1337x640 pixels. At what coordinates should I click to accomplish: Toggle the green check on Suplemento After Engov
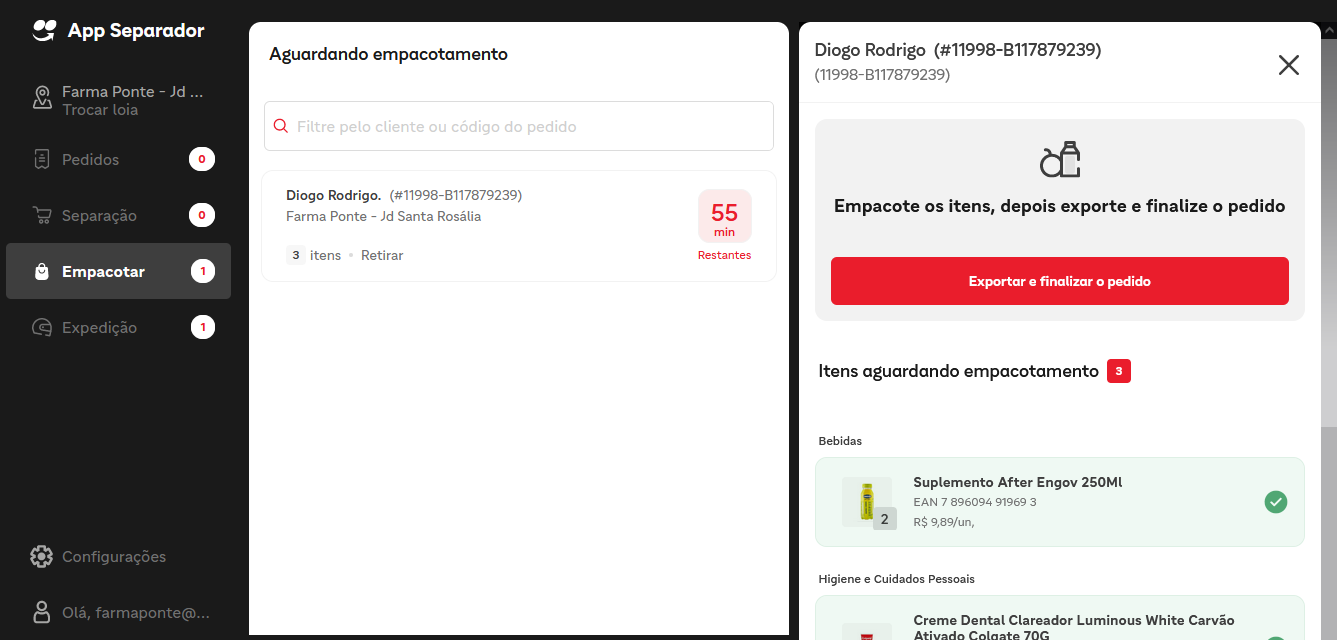click(1275, 502)
